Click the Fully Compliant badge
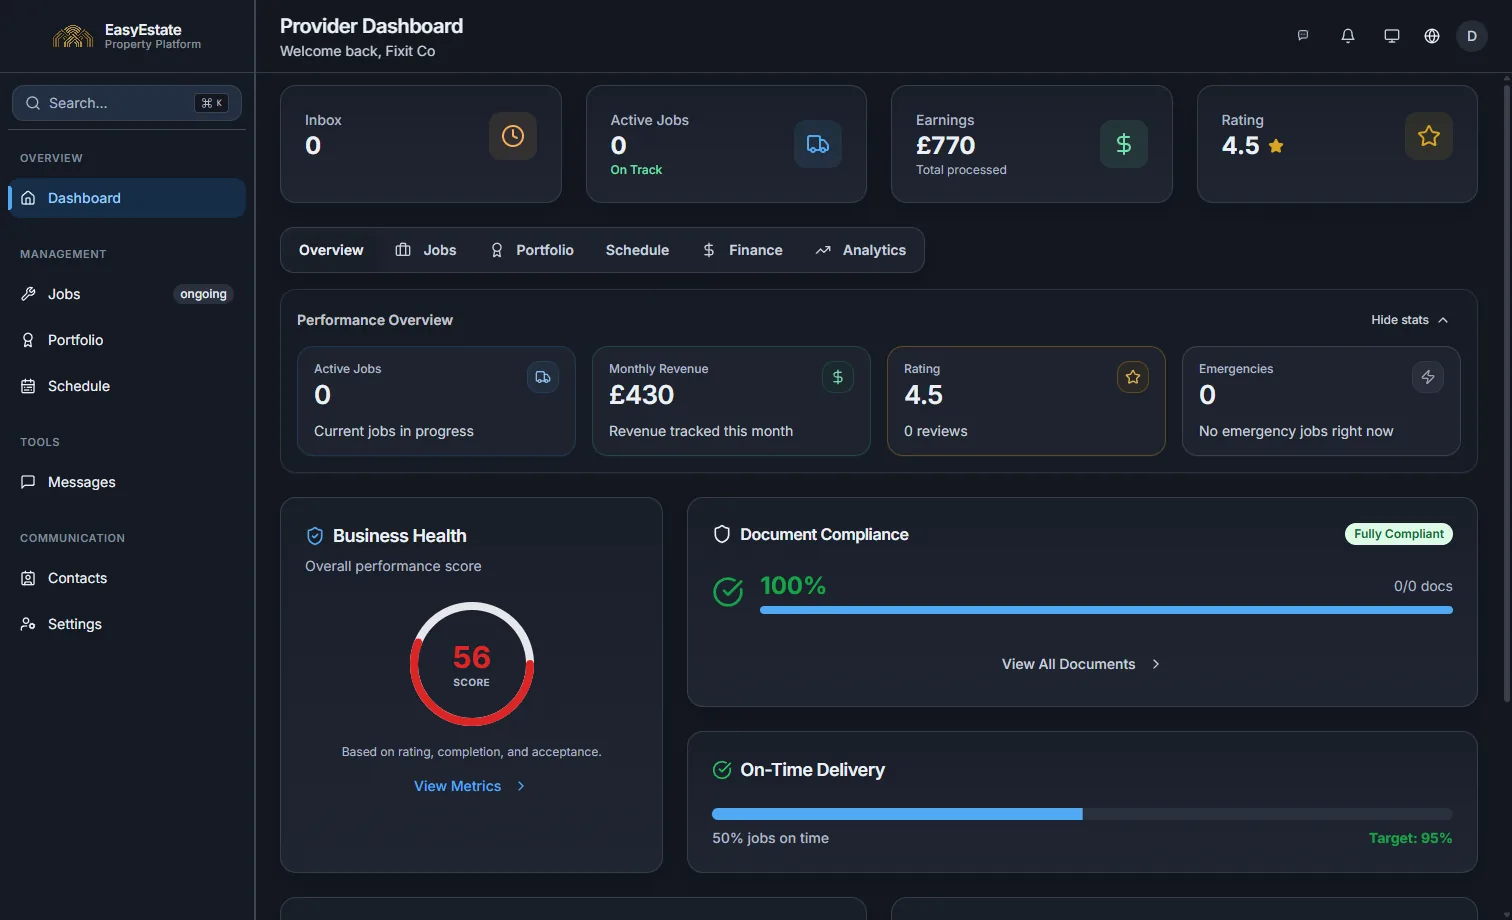This screenshot has width=1512, height=920. pyautogui.click(x=1399, y=534)
